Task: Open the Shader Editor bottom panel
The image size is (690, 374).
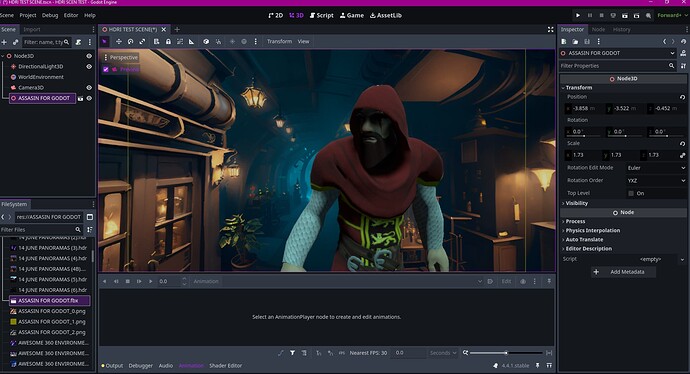Action: [226, 366]
